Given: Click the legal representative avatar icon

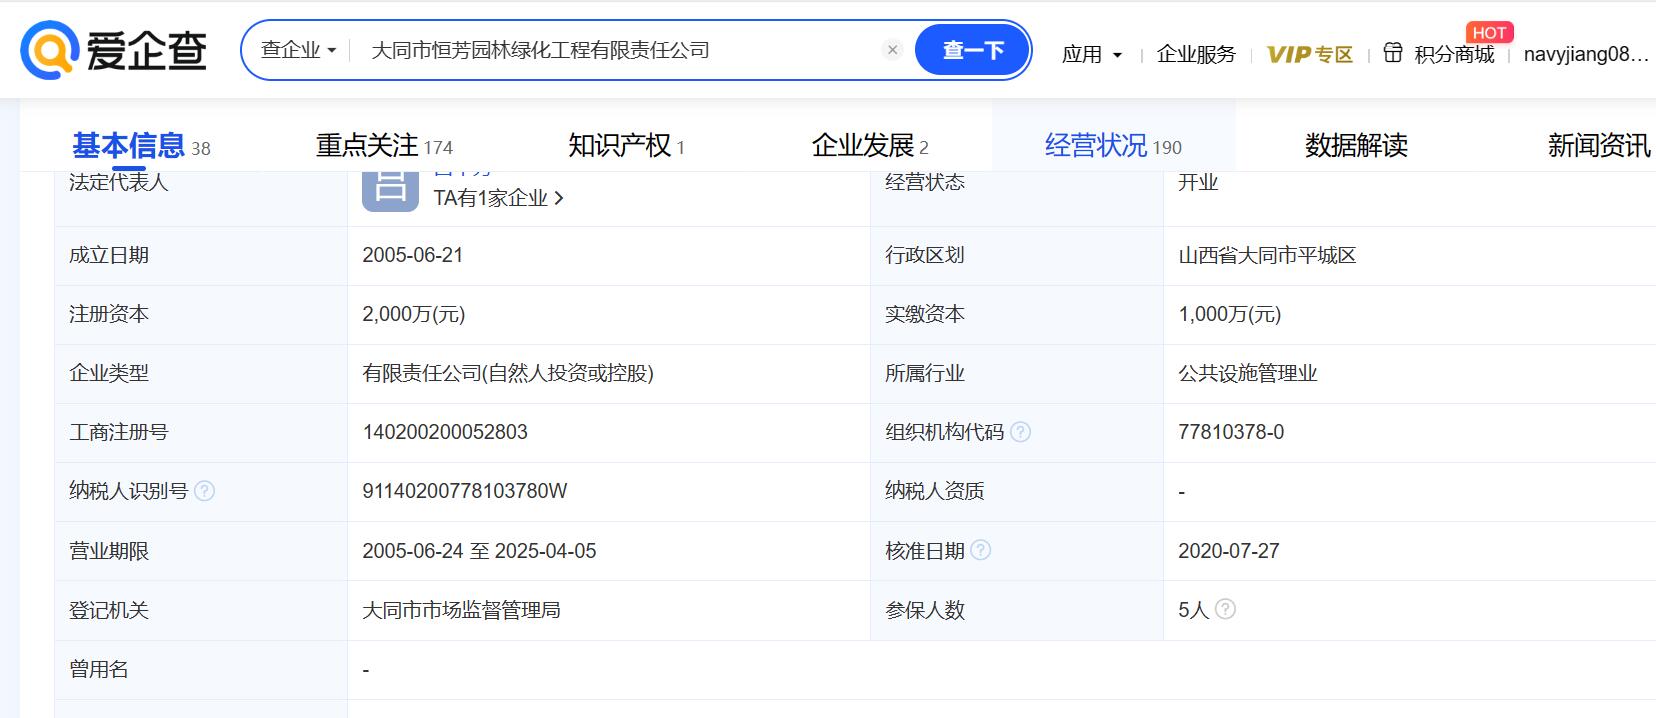Looking at the screenshot, I should tap(390, 189).
